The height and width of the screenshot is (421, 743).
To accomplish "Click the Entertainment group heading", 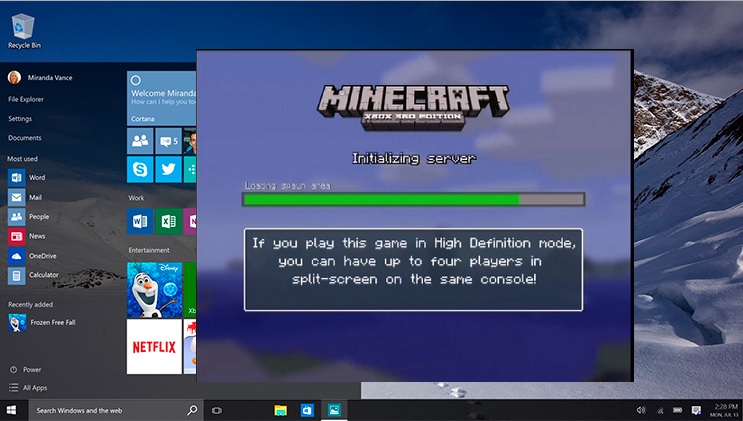I will click(149, 250).
